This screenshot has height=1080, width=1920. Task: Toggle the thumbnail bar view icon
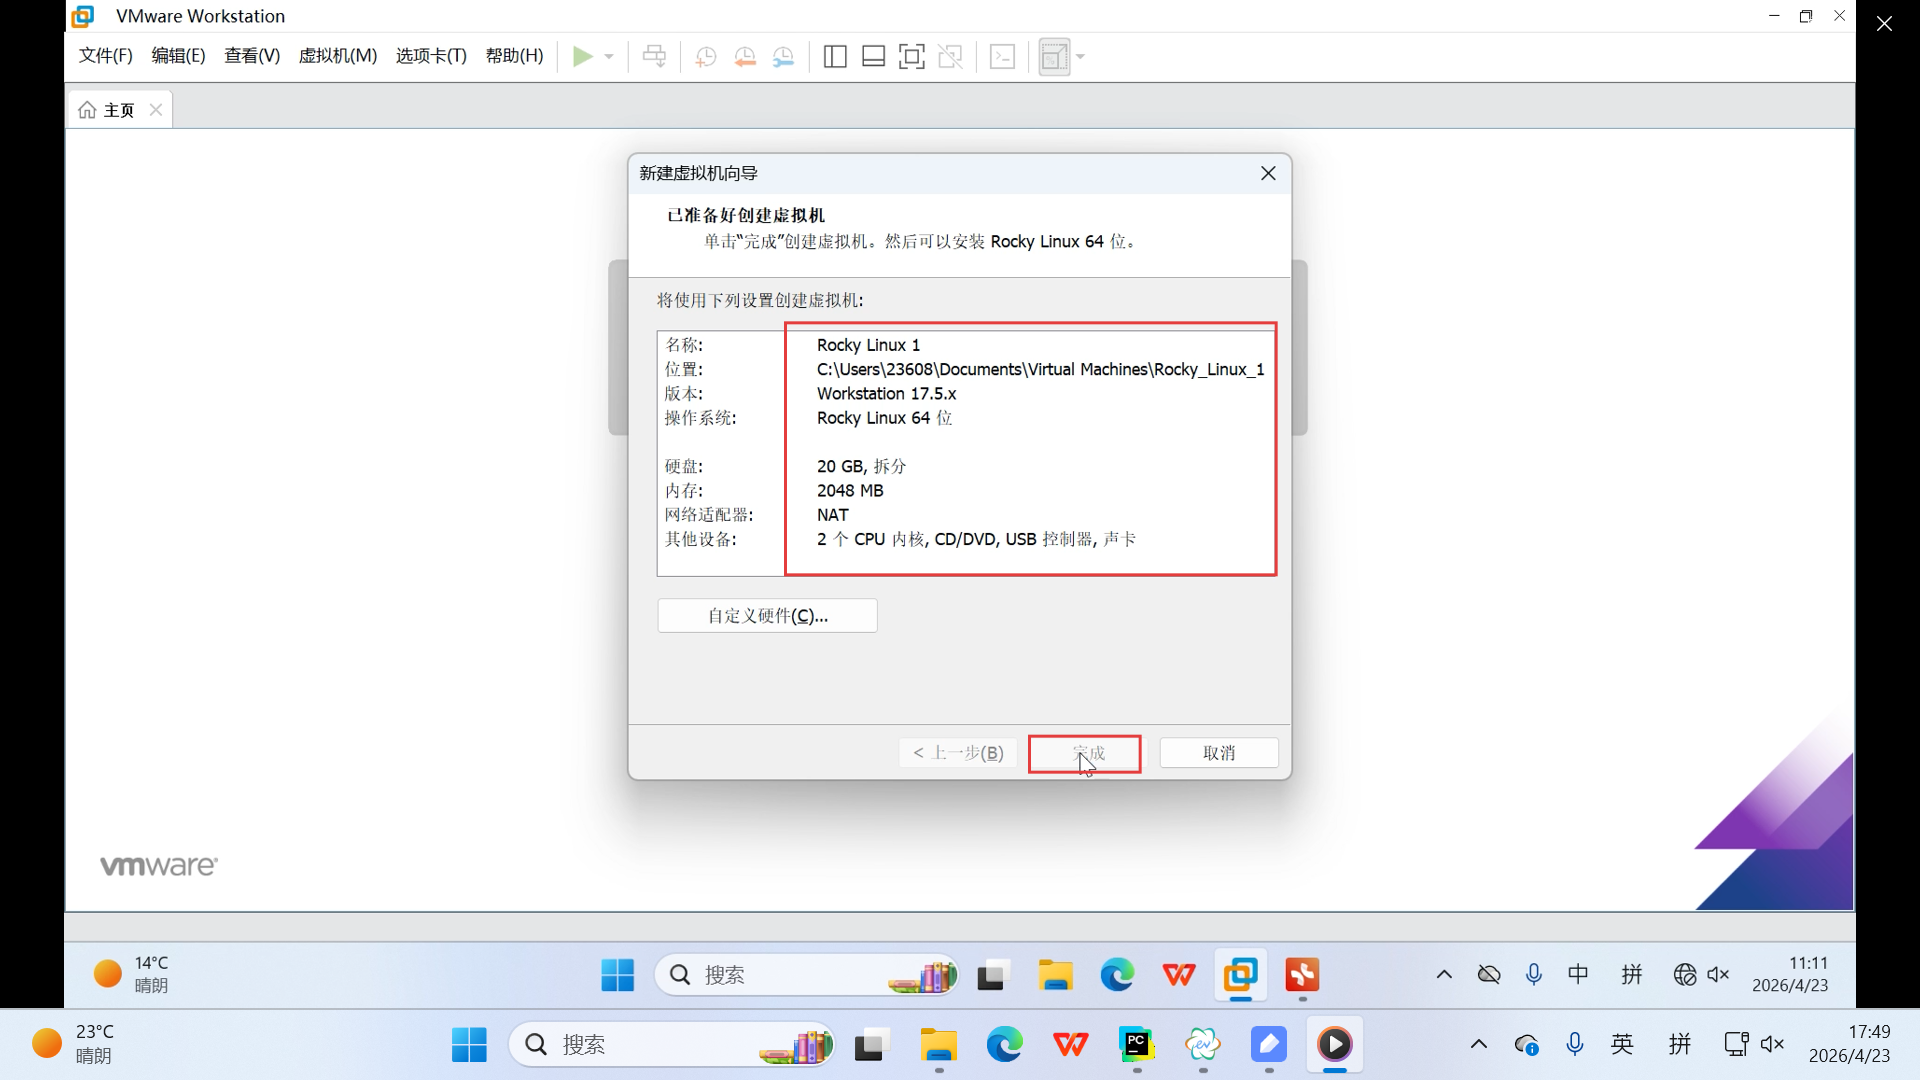tap(873, 57)
